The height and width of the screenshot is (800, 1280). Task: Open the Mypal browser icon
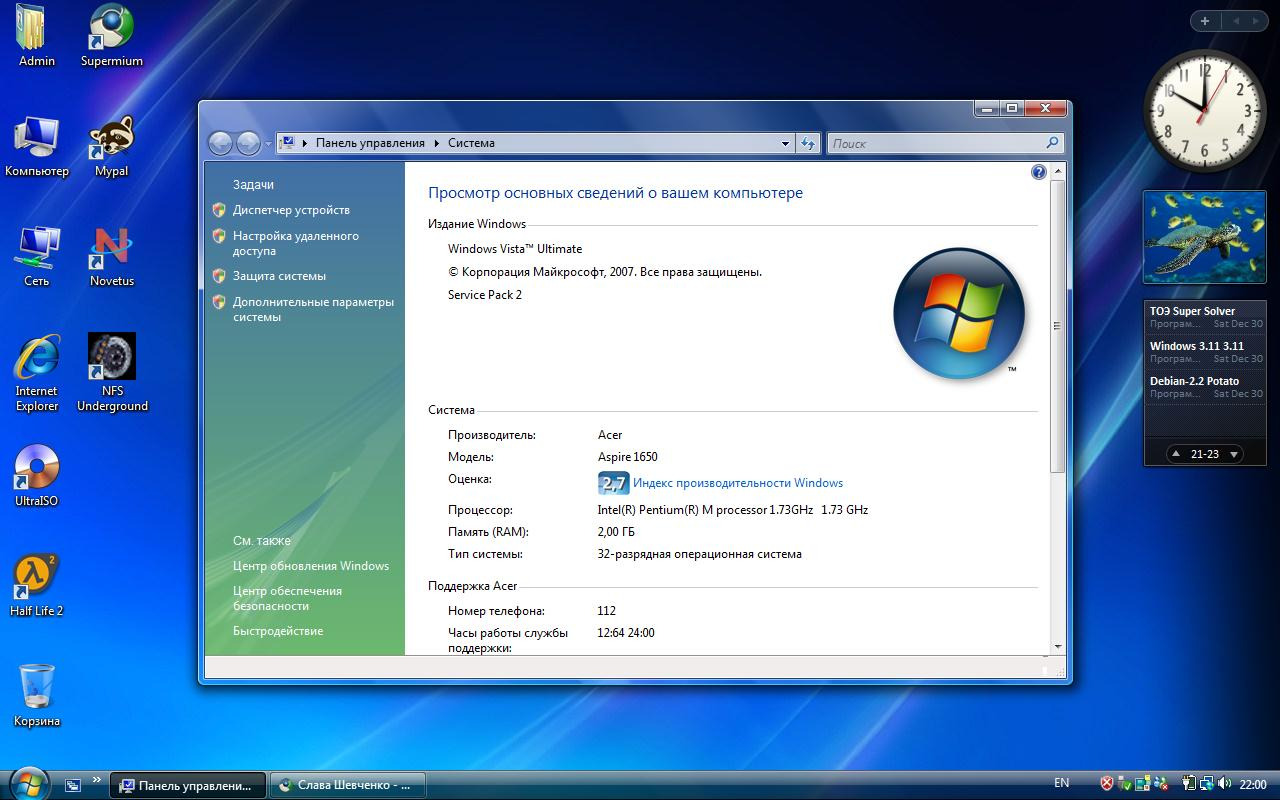[x=111, y=140]
